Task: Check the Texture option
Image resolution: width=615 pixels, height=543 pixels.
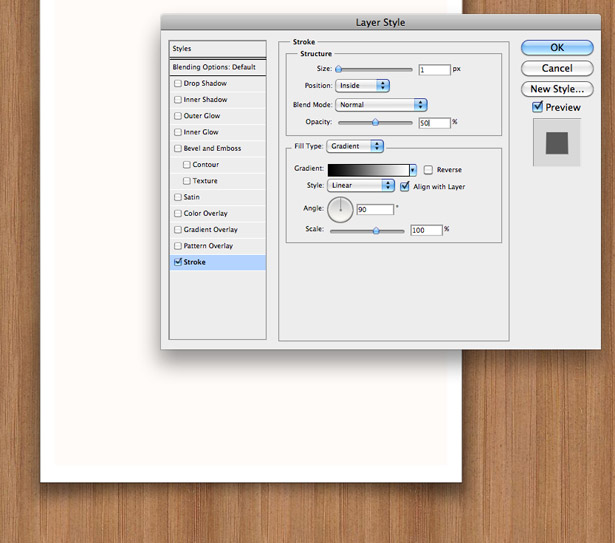Action: (187, 181)
